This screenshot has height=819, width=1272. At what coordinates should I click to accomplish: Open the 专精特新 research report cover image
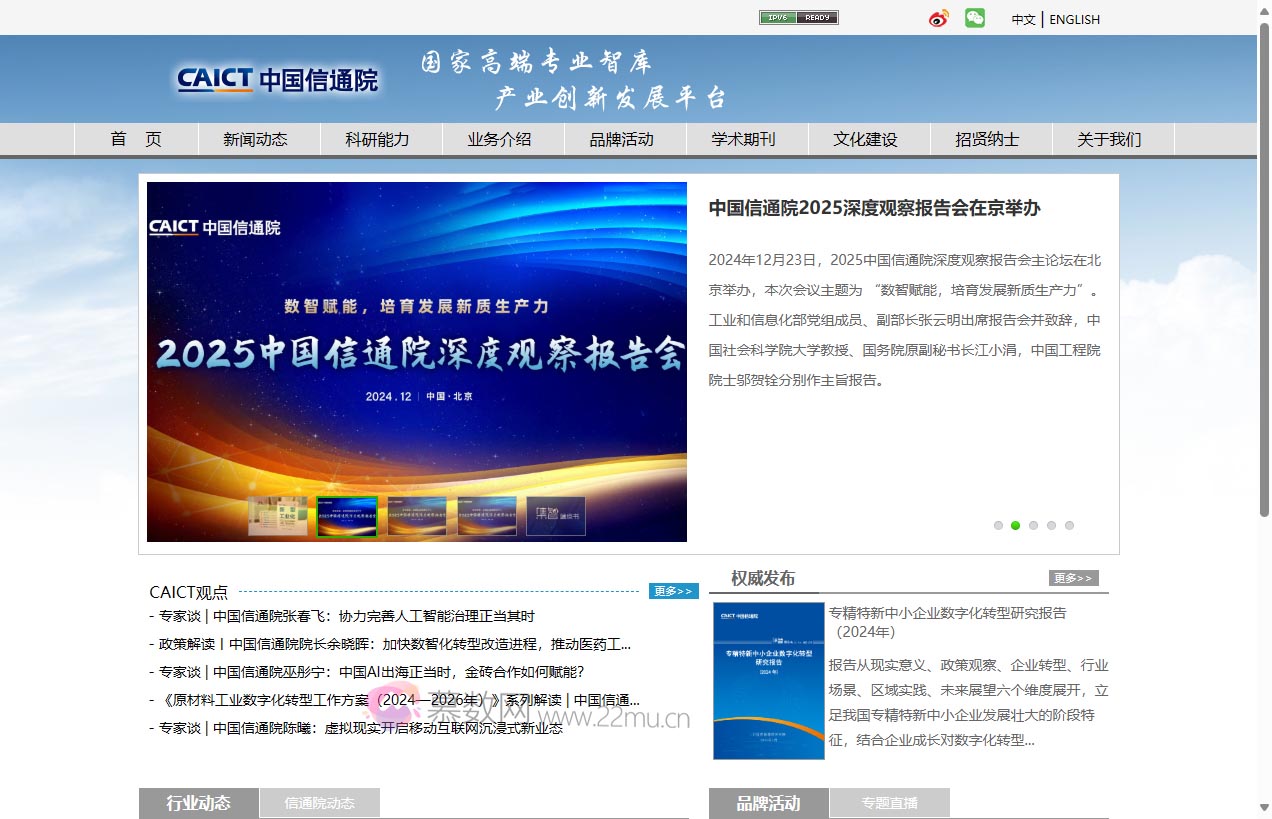(768, 680)
